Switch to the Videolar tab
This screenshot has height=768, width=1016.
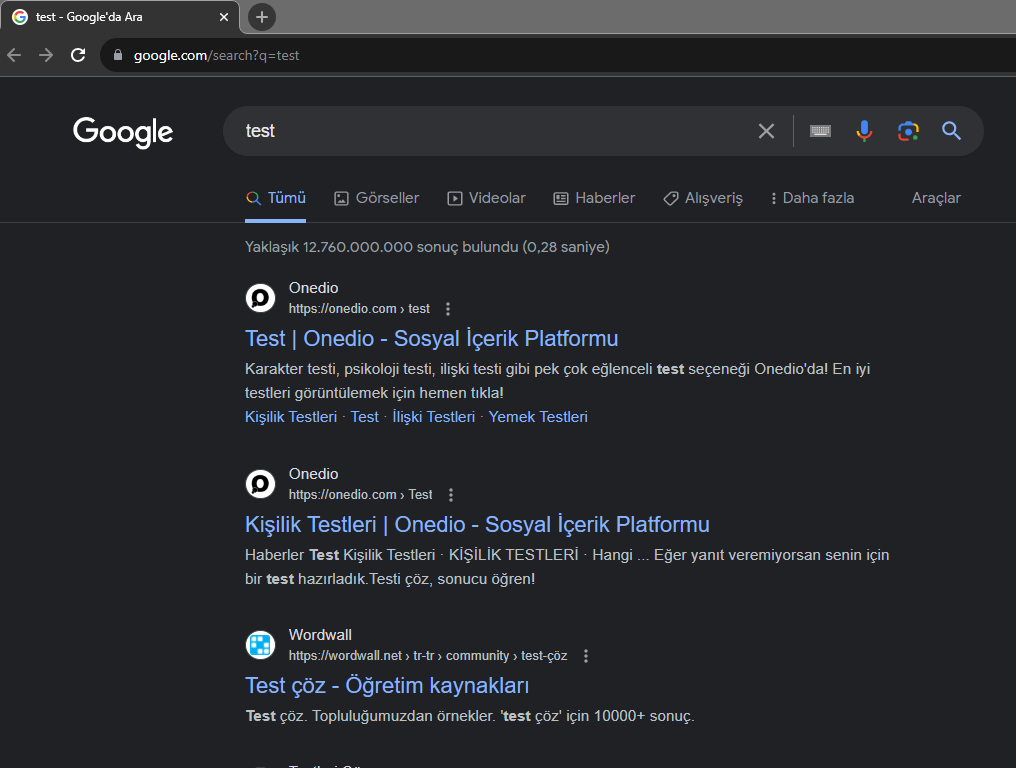[487, 198]
